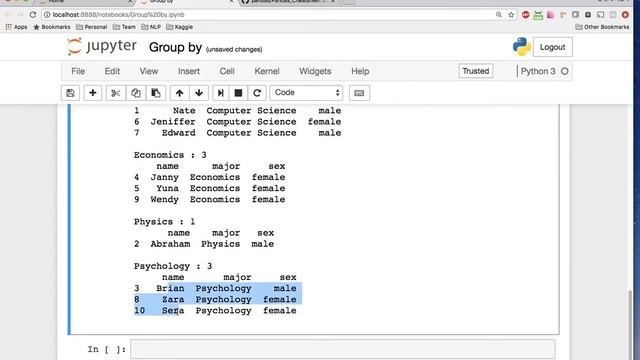
Task: Click the Trusted notebook button
Action: (476, 71)
